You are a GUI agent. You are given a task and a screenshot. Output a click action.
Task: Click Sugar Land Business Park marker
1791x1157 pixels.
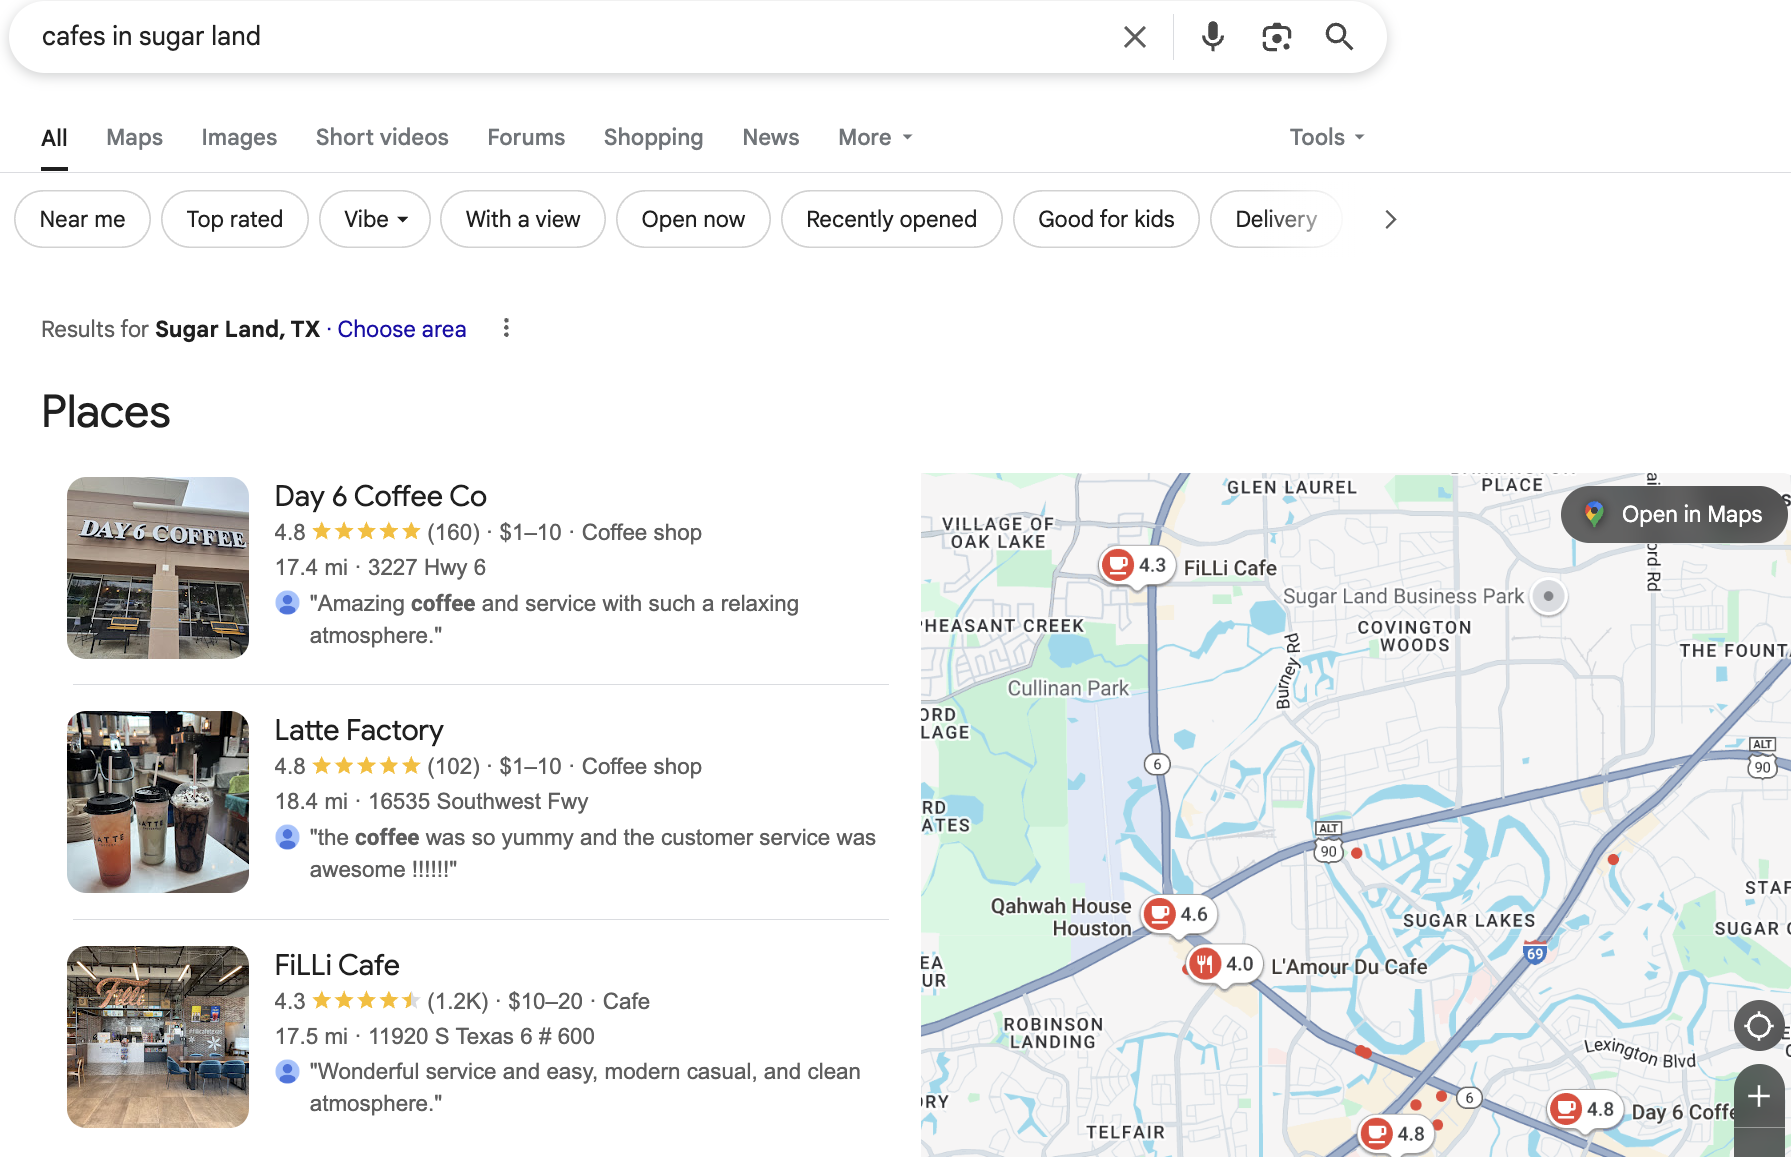click(x=1548, y=596)
